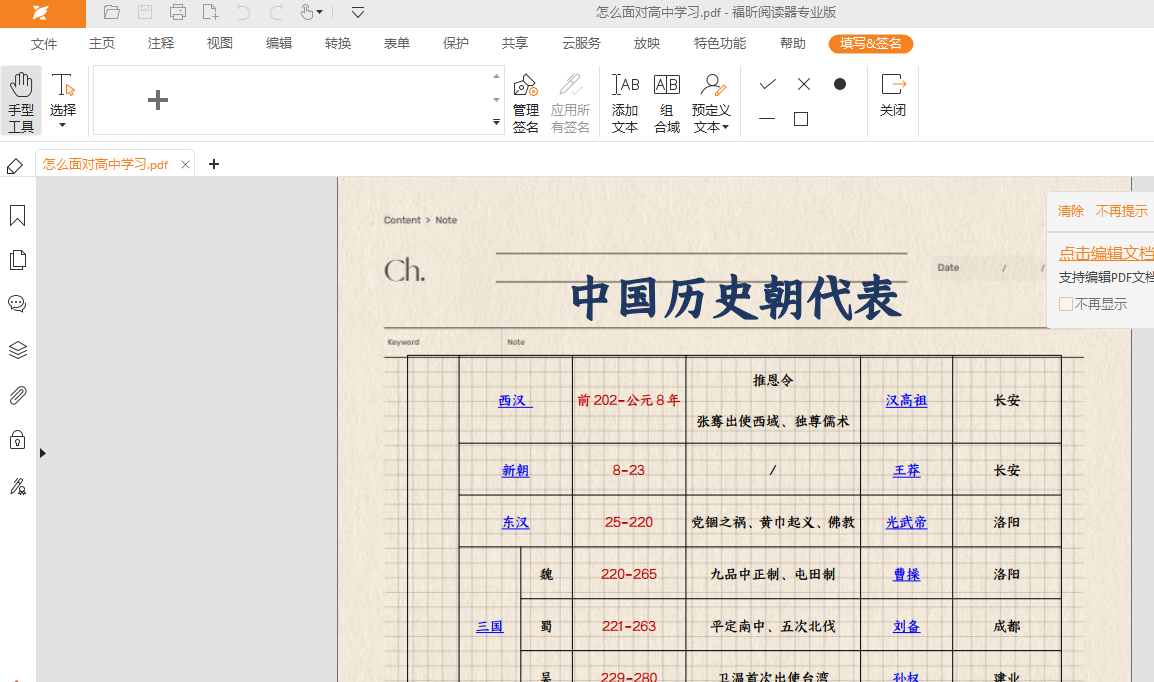Select the Hand tool

(21, 101)
